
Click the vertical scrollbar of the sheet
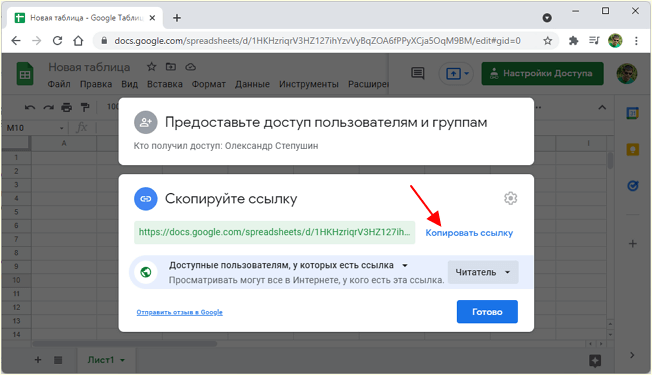pyautogui.click(x=610, y=160)
